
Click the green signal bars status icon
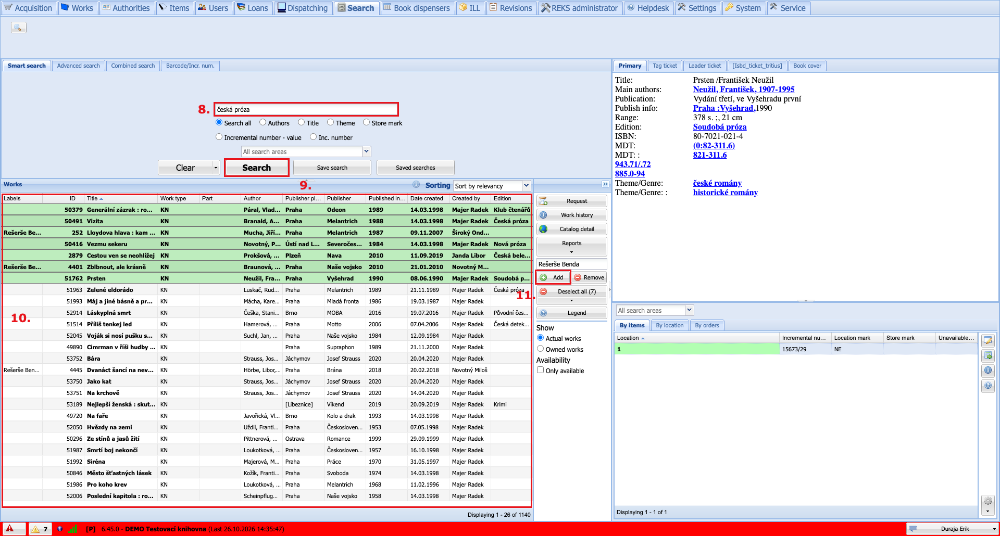(x=73, y=528)
